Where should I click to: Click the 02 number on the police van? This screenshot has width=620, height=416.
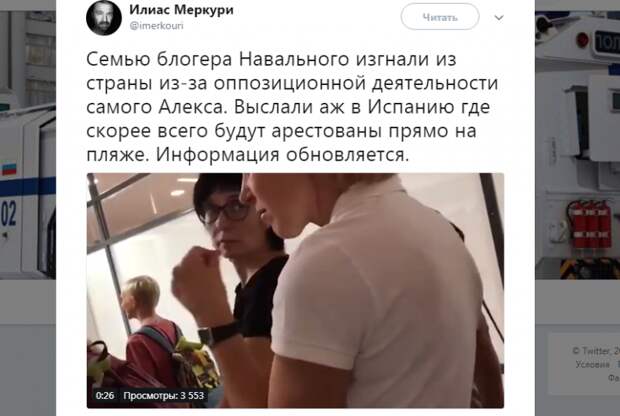[x=9, y=214]
